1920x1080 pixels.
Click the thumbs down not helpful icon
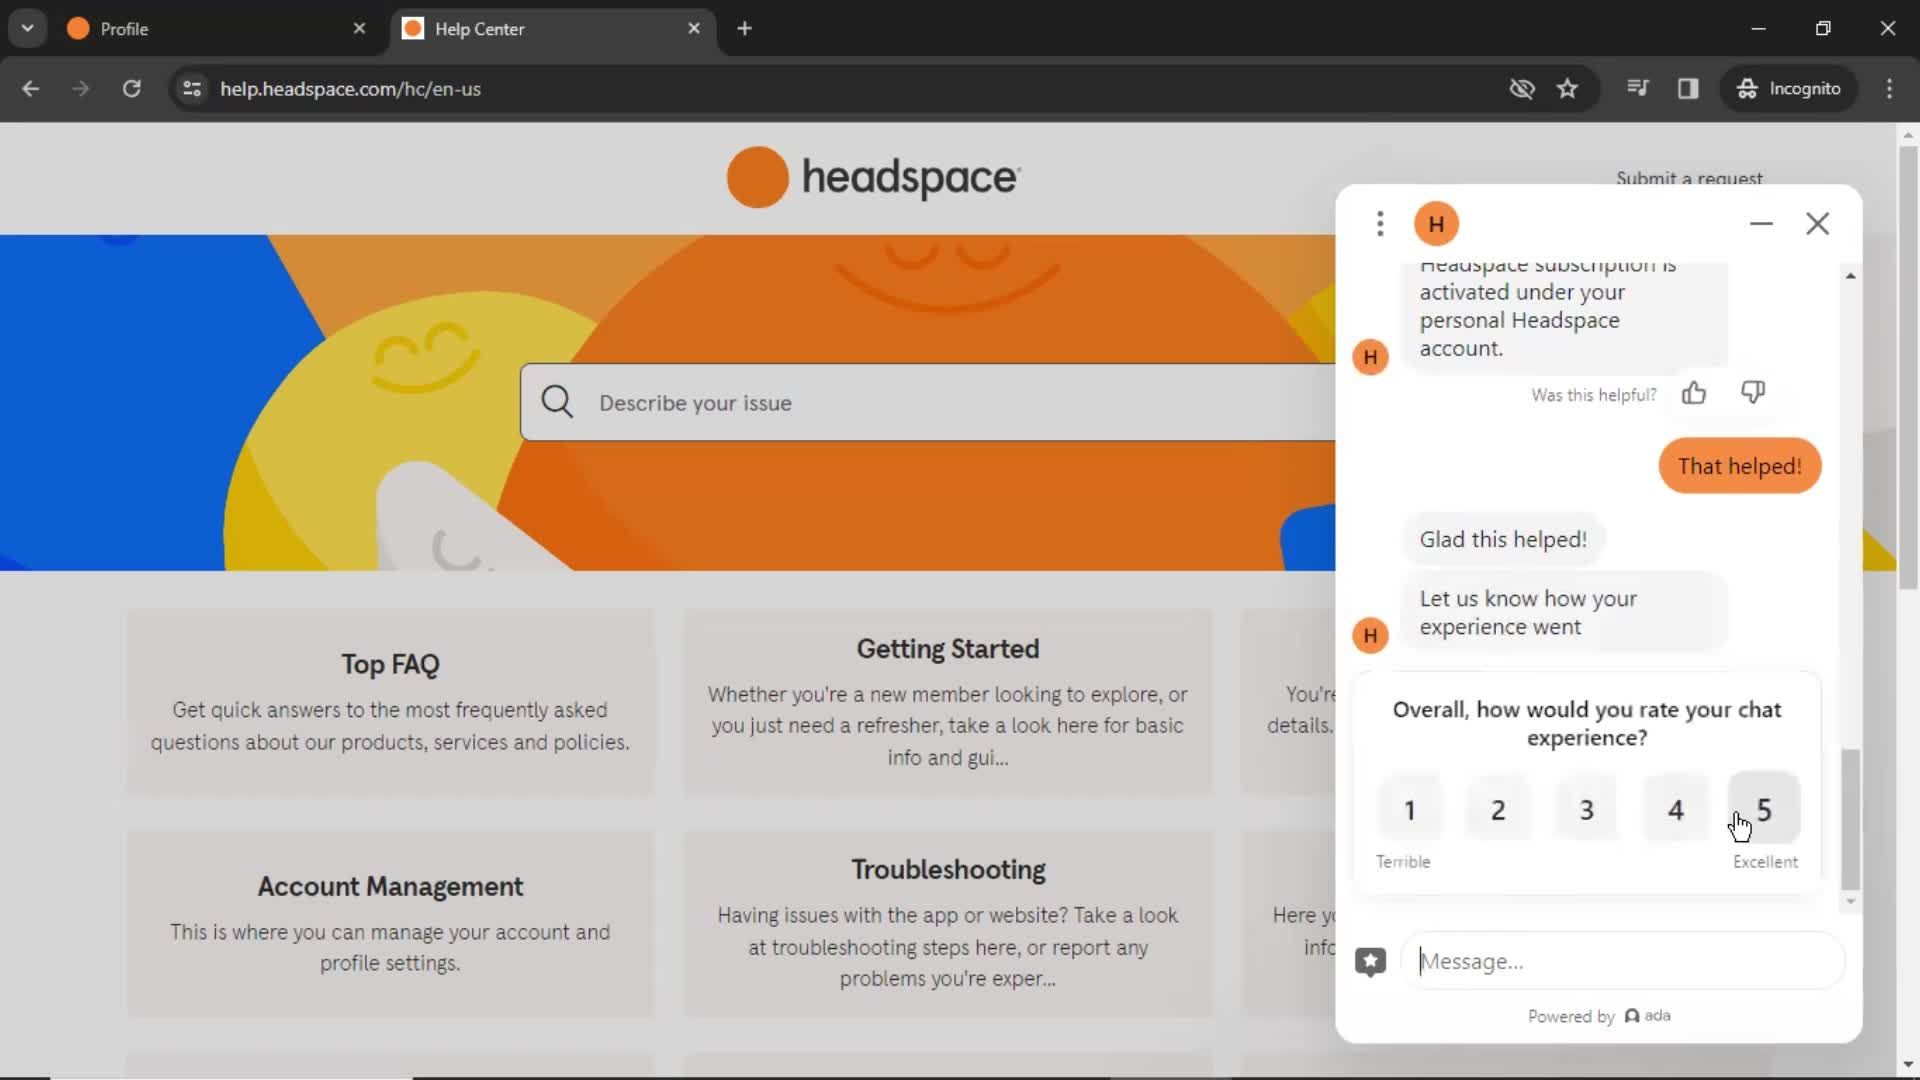1753,392
